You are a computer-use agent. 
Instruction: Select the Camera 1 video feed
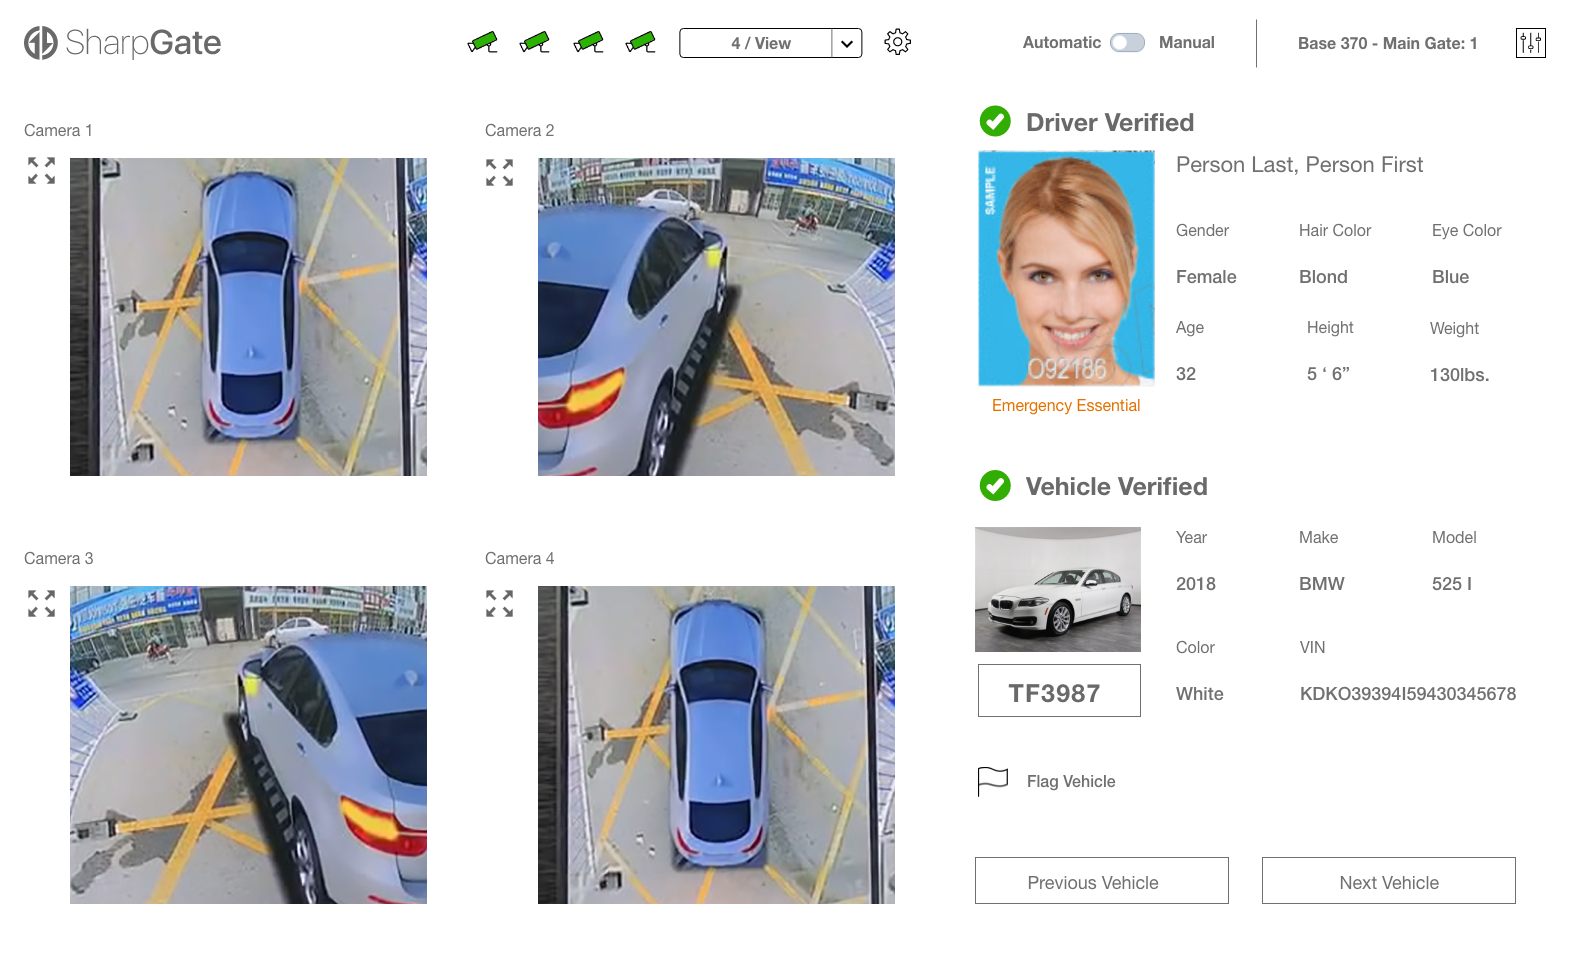click(x=248, y=317)
